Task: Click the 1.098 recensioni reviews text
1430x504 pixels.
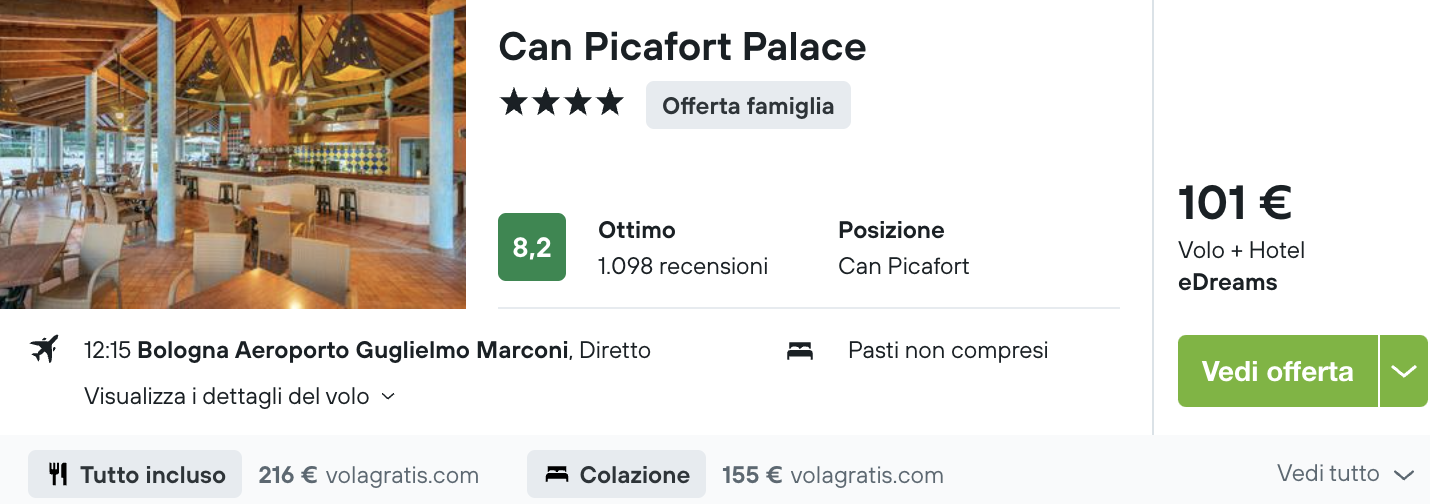Action: click(x=683, y=266)
